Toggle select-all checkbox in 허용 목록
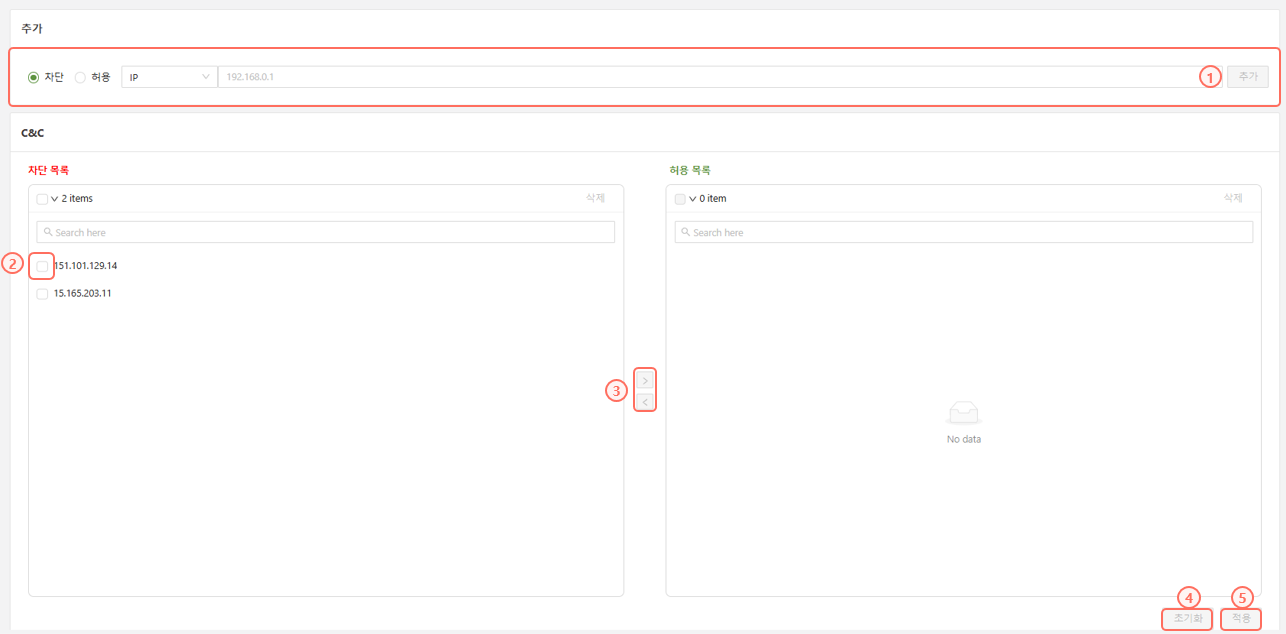The width and height of the screenshot is (1286, 634). [x=680, y=199]
